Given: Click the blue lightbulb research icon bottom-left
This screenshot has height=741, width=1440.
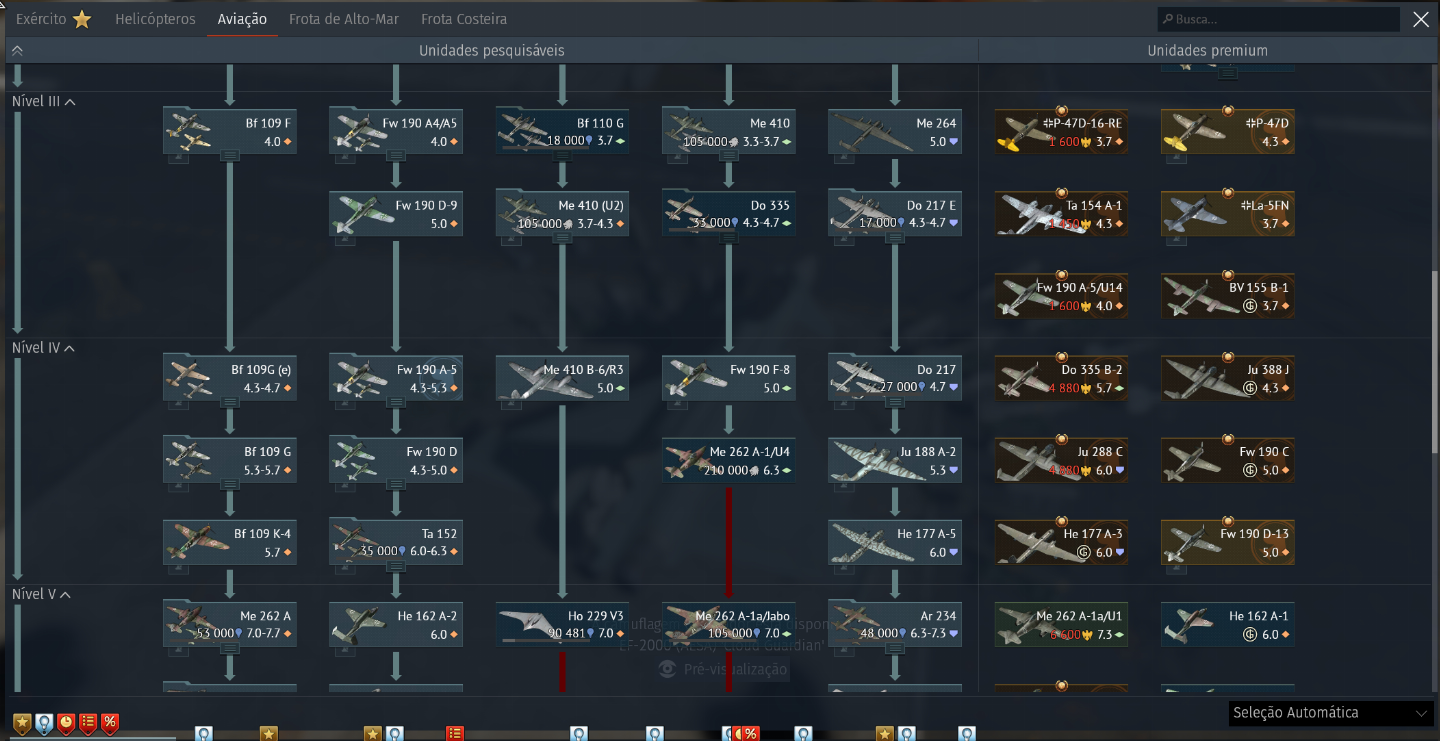Looking at the screenshot, I should tap(44, 723).
